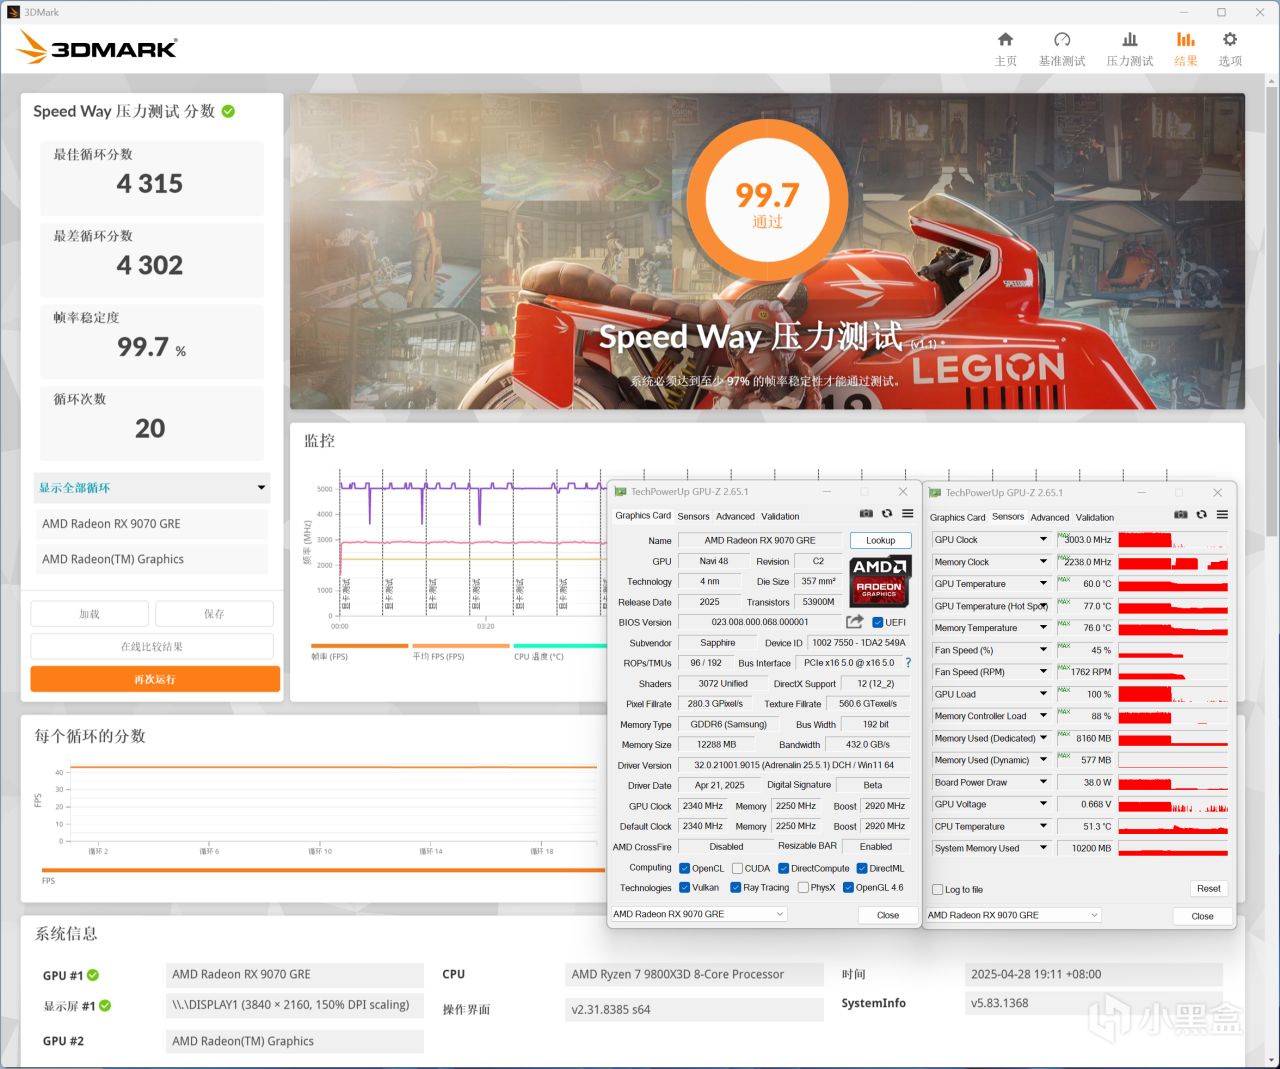Click the Reset button in the Sensors window
The height and width of the screenshot is (1069, 1280).
[1209, 889]
